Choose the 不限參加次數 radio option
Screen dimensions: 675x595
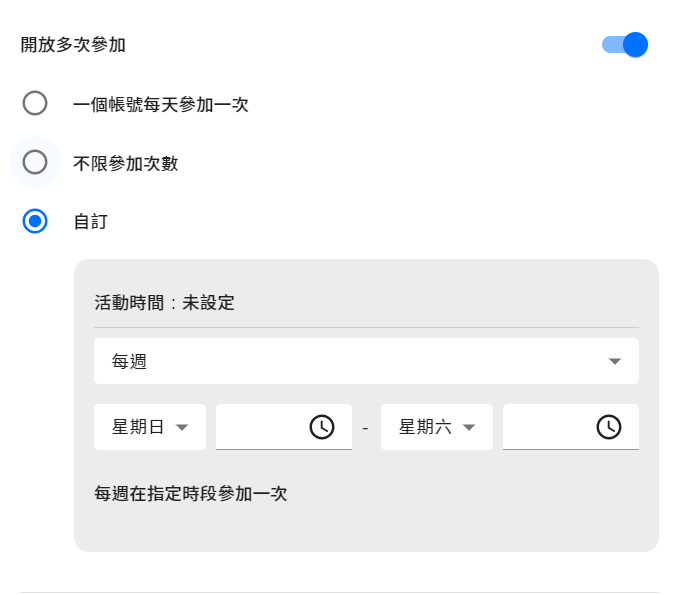35,162
